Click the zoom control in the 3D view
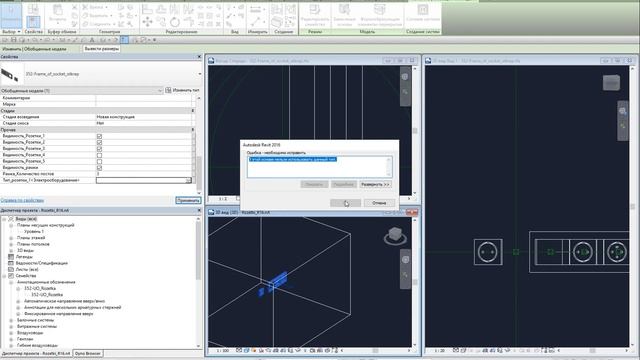Viewport: 640px width, 360px height. pos(405,275)
